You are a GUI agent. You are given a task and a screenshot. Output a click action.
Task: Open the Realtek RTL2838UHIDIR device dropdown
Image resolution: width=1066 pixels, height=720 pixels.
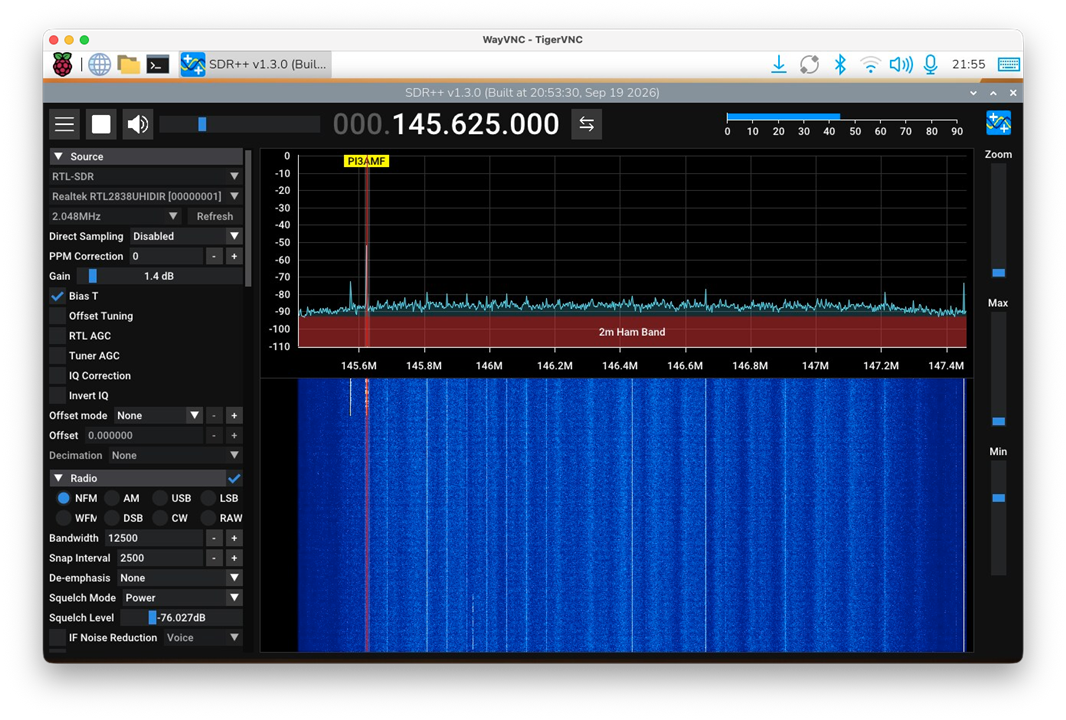point(145,196)
